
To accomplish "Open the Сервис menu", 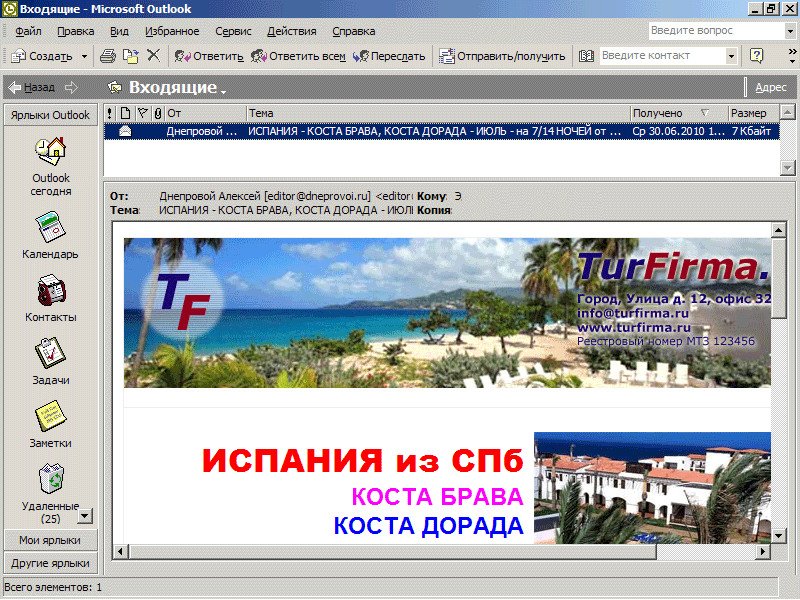I will click(x=233, y=31).
